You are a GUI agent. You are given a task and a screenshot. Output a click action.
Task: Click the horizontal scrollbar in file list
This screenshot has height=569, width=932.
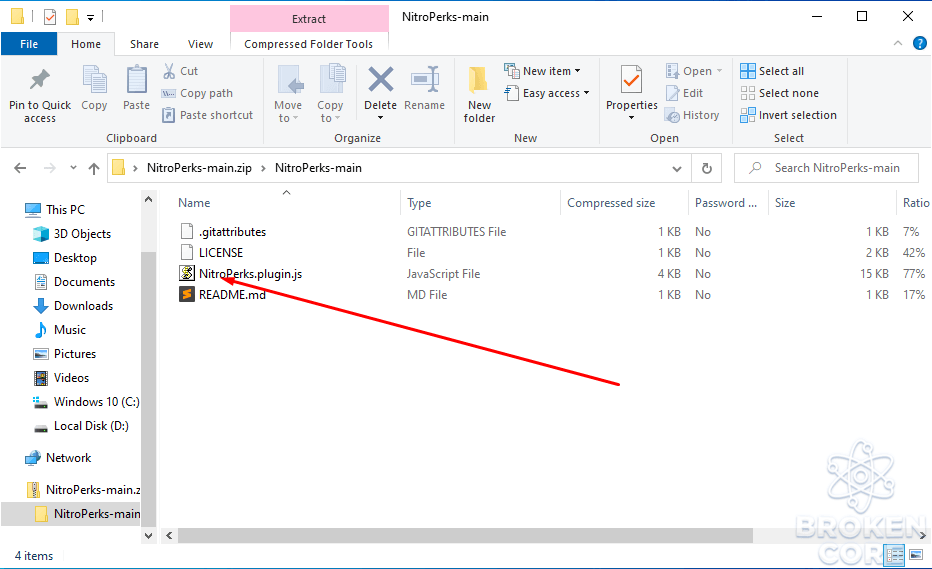click(x=465, y=536)
